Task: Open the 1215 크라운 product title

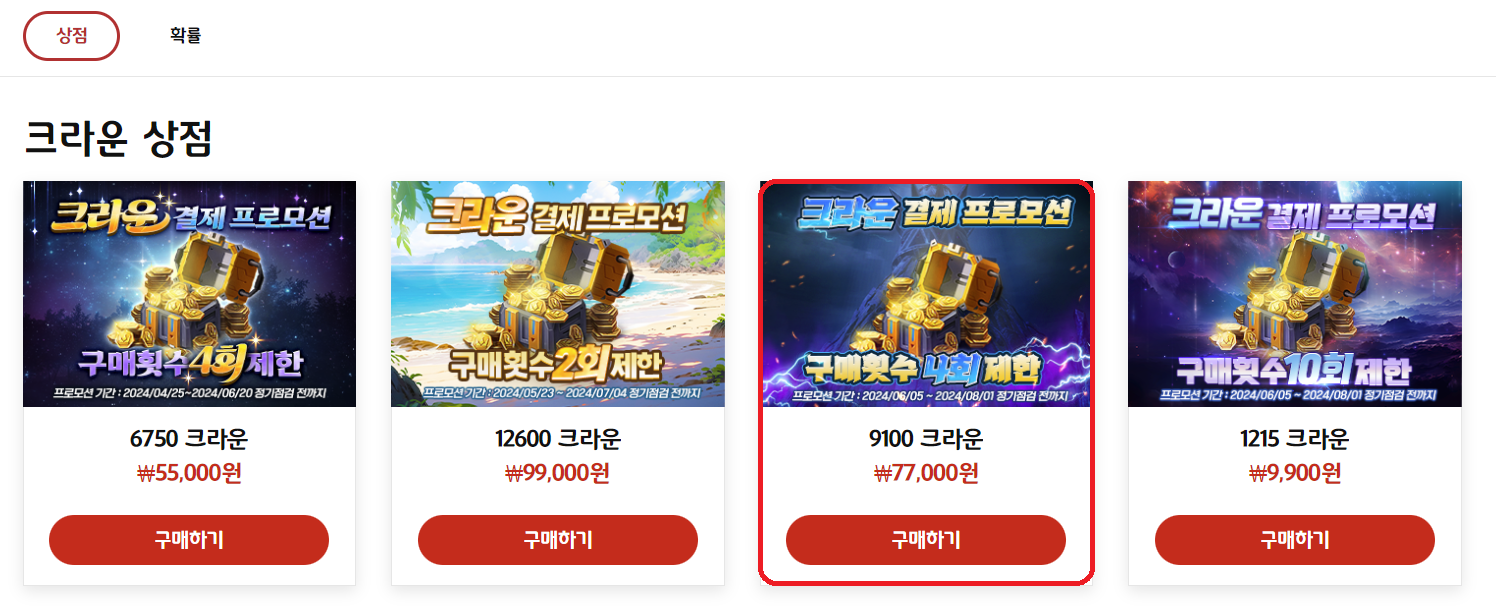Action: (x=1295, y=439)
